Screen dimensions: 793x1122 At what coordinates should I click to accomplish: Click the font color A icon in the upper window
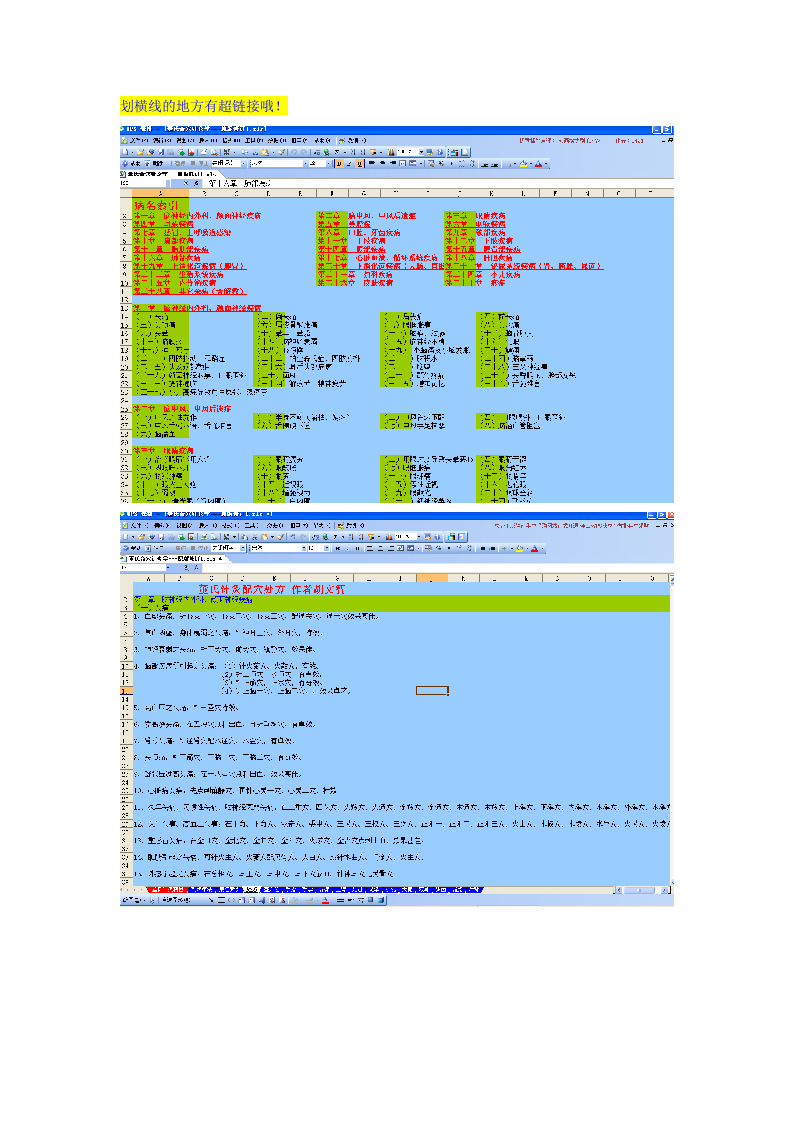point(538,163)
